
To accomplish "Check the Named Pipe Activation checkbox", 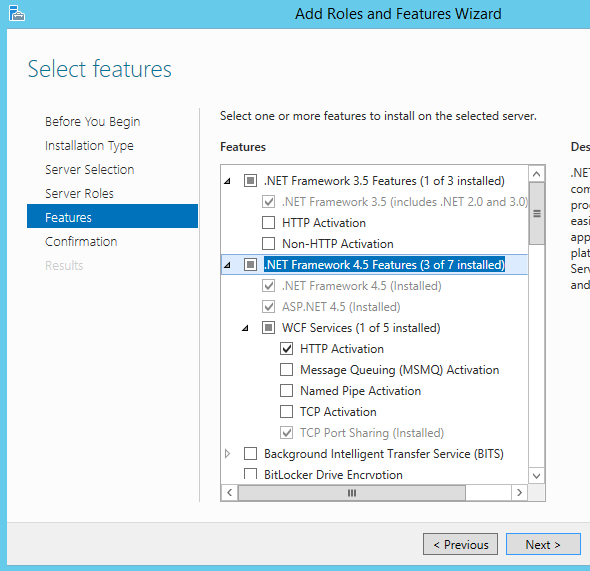I will [286, 391].
